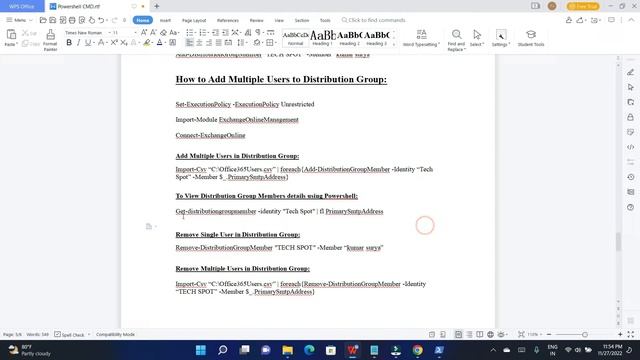
Task: Click the print icon in quick toolbar
Action: [x=72, y=20]
